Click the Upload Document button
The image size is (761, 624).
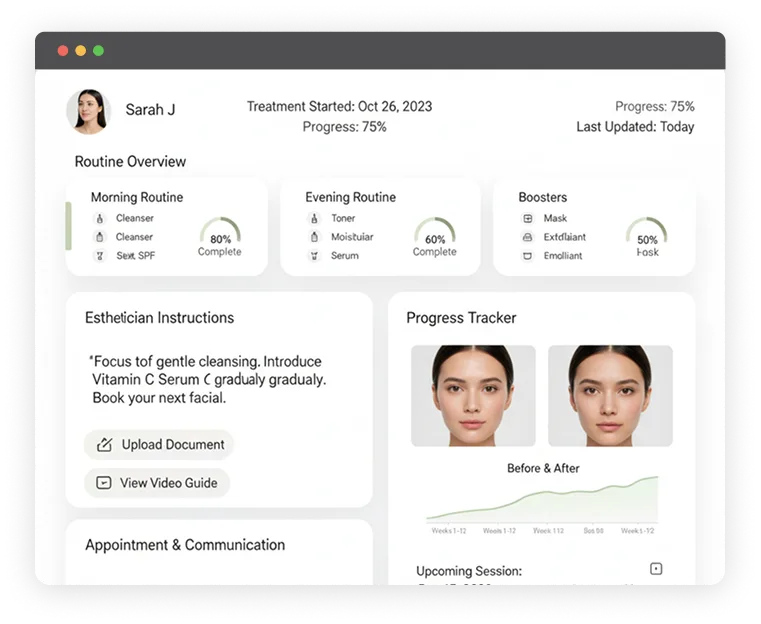(159, 445)
